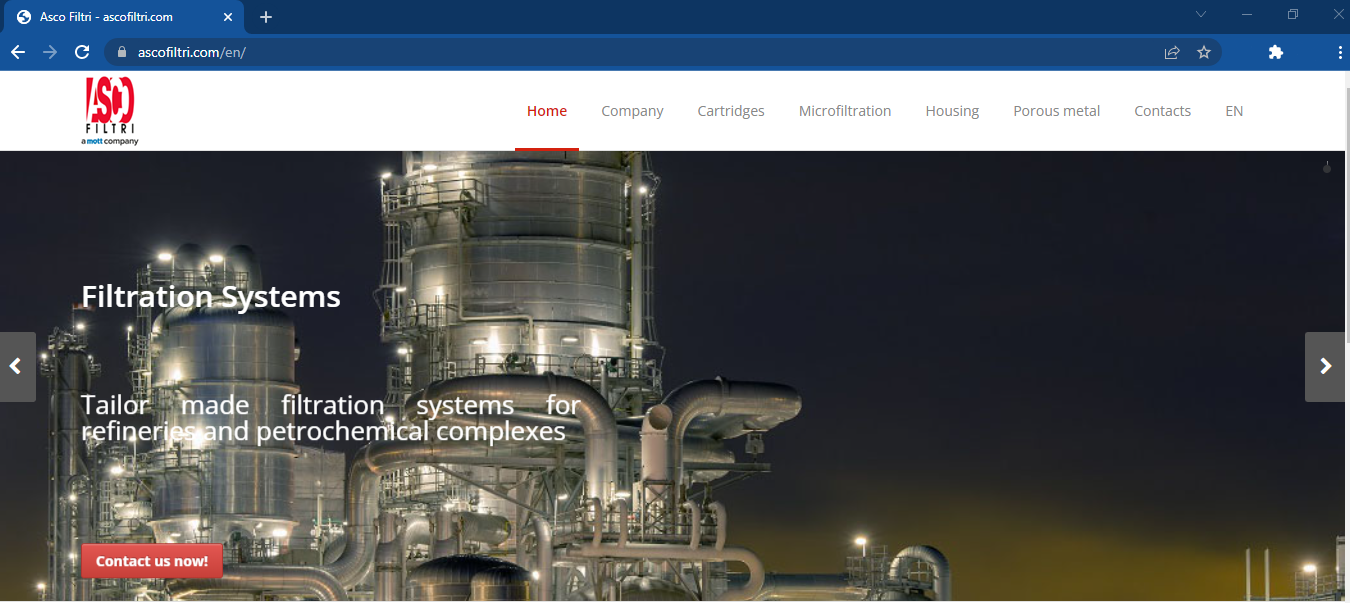Bookmark this page with the star
Screen dimensions: 1350x603
(1204, 52)
